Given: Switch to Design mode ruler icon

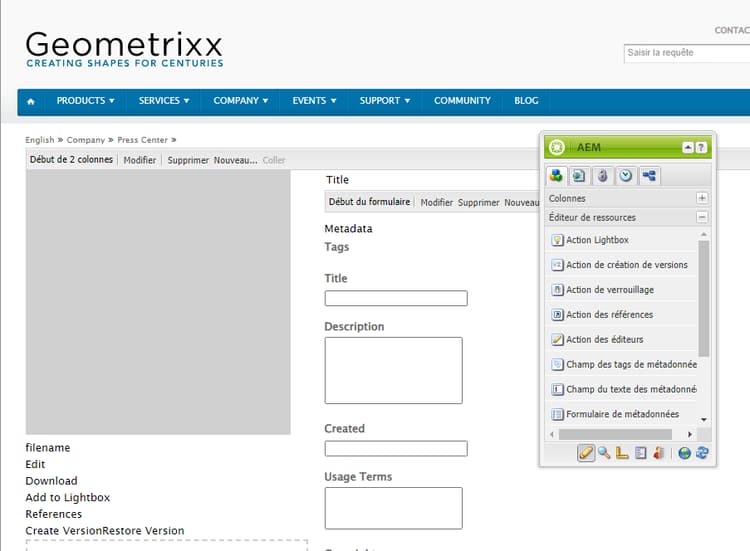Looking at the screenshot, I should [x=622, y=452].
